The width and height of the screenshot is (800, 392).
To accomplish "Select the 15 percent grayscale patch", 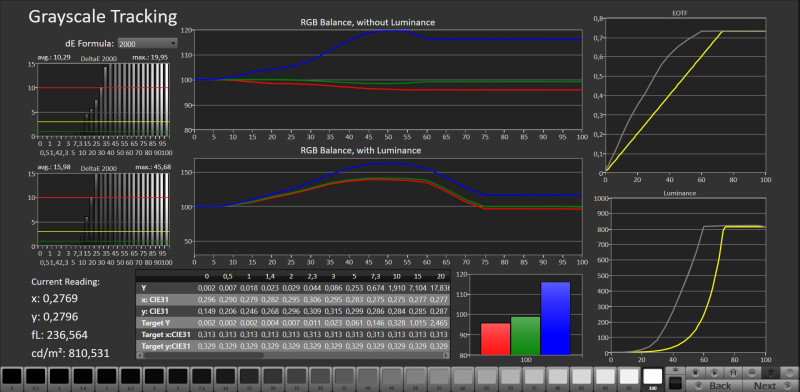I will click(249, 379).
